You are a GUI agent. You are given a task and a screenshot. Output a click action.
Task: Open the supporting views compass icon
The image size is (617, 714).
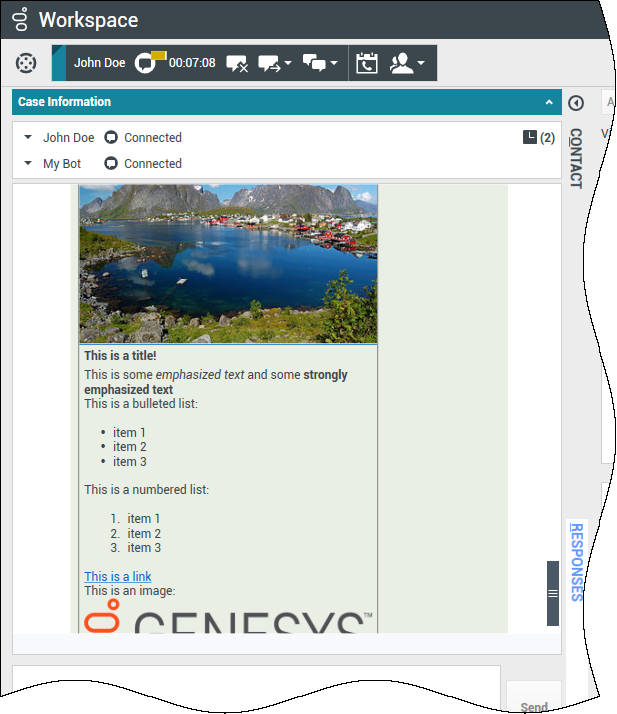26,63
